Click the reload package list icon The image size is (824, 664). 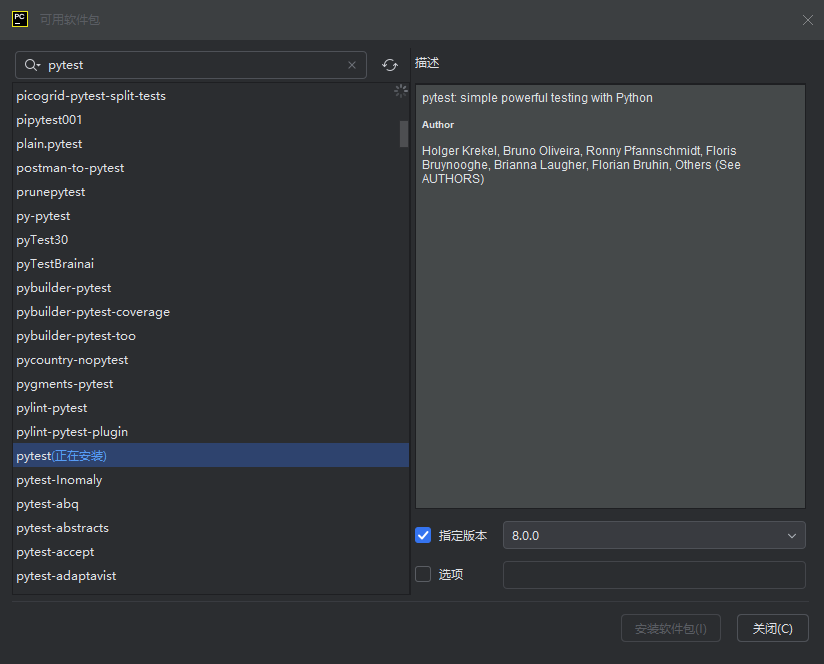389,65
